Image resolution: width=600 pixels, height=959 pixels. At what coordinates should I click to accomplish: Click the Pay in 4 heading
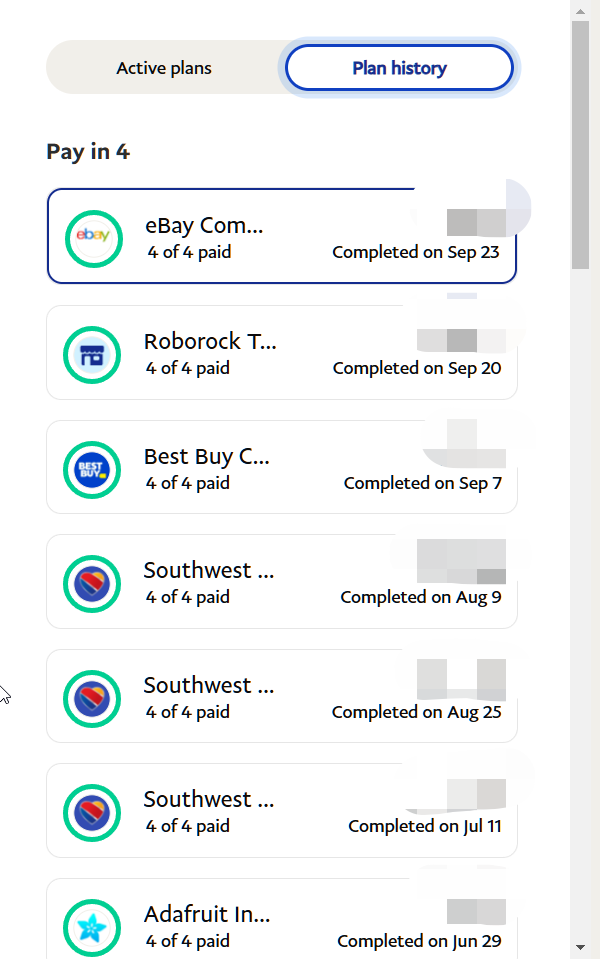(88, 152)
